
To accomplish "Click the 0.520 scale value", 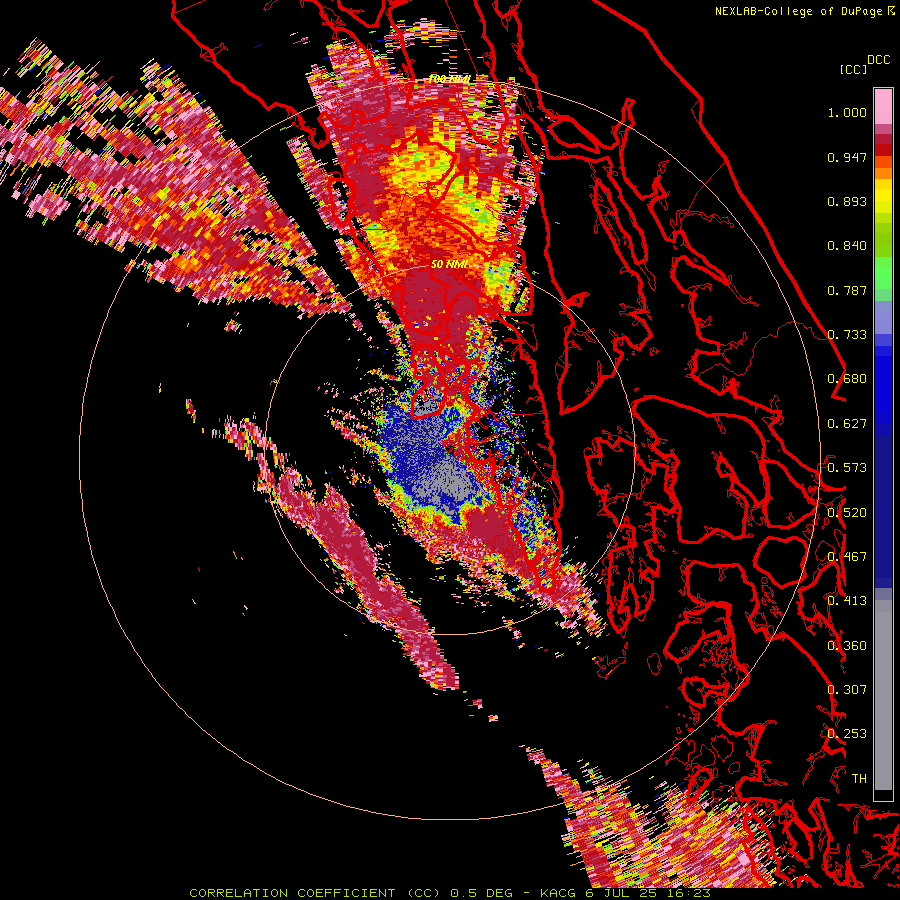I will pos(847,513).
